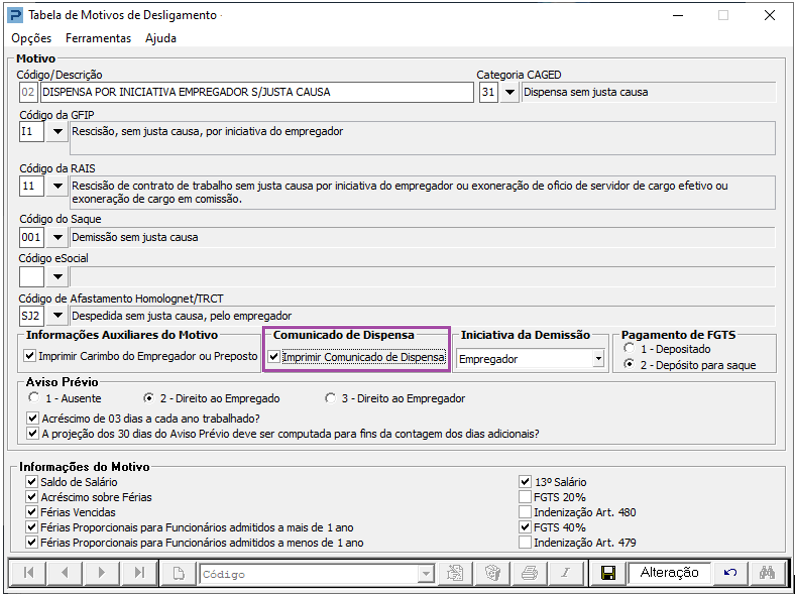This screenshot has height=598, width=797.
Task: Click the undo arrow icon
Action: click(x=730, y=573)
